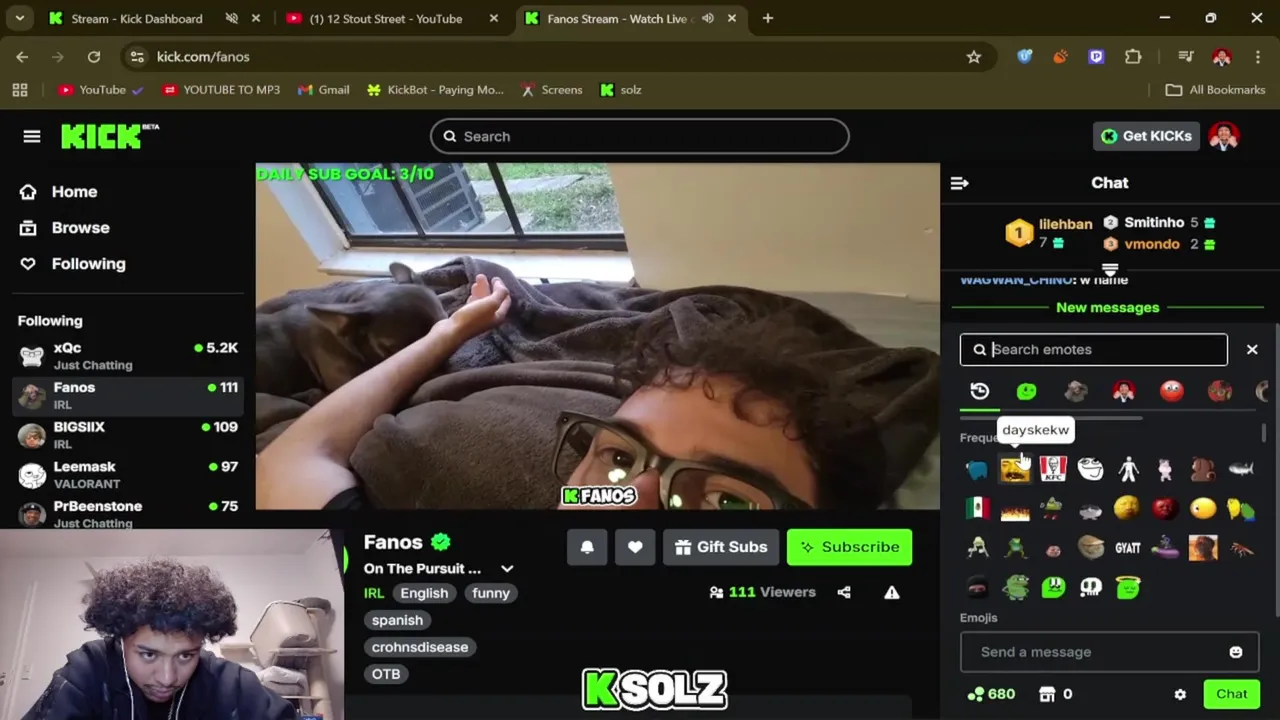Bookmark this page with star icon
Screen dimensions: 1280x720
pyautogui.click(x=974, y=57)
